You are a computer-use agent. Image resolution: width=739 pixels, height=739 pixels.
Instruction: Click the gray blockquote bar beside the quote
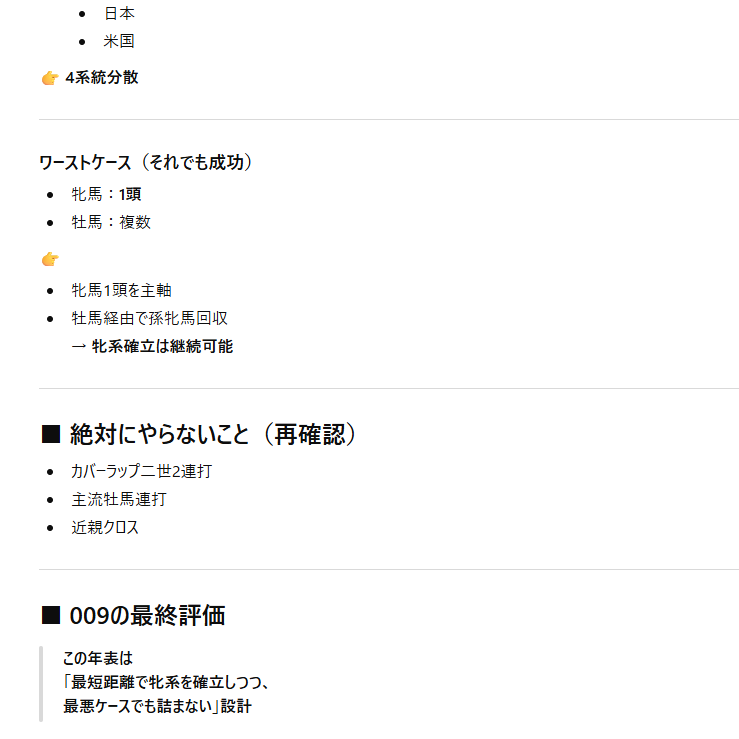(41, 683)
